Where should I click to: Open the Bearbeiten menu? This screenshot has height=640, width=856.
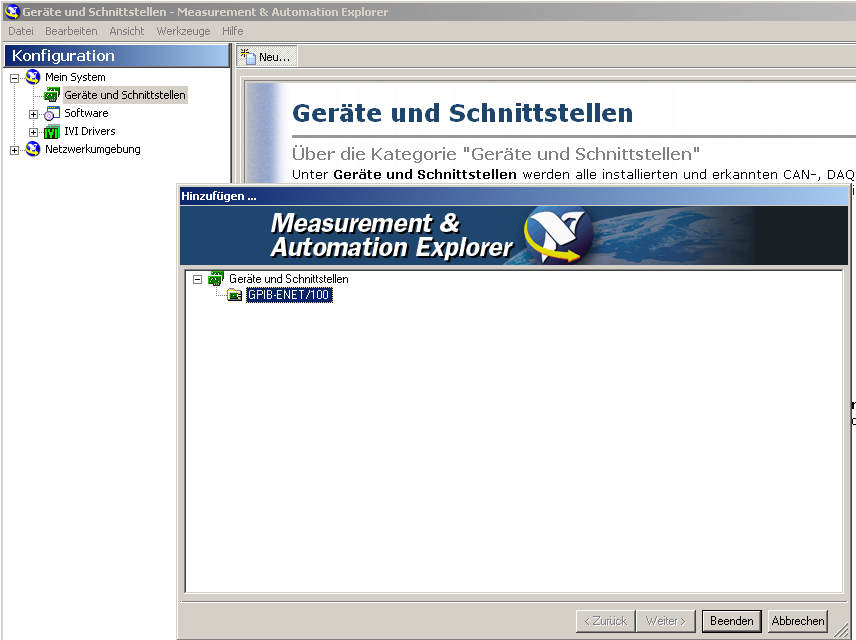[72, 31]
